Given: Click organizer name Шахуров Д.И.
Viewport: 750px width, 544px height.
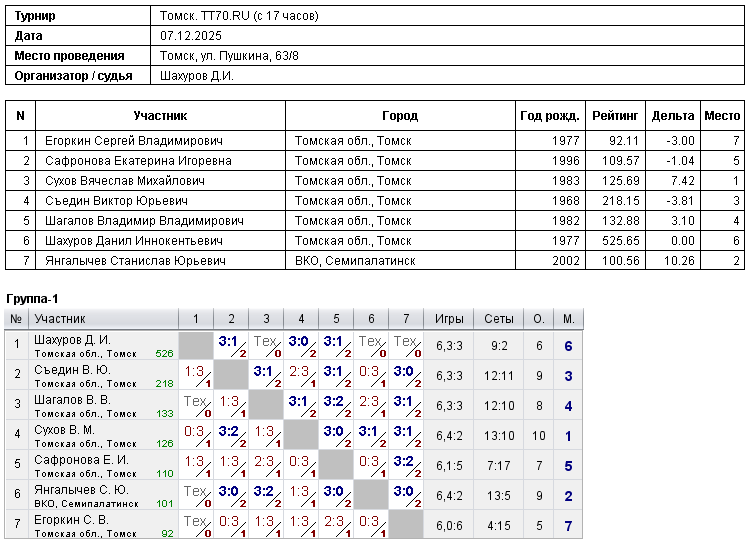Looking at the screenshot, I should click(197, 75).
